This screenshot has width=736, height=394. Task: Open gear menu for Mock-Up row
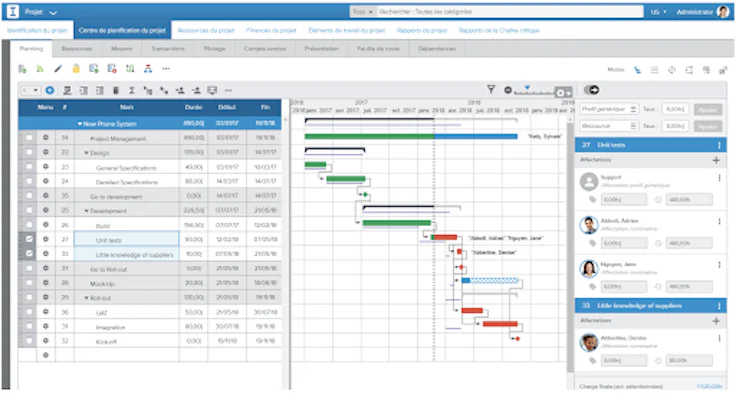click(x=46, y=283)
